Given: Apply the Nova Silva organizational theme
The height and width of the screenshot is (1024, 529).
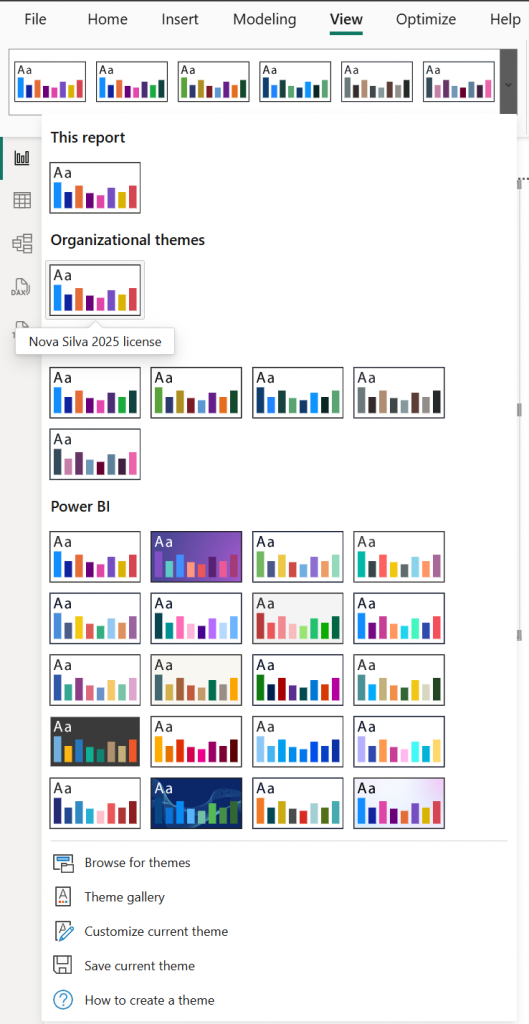Looking at the screenshot, I should (95, 290).
